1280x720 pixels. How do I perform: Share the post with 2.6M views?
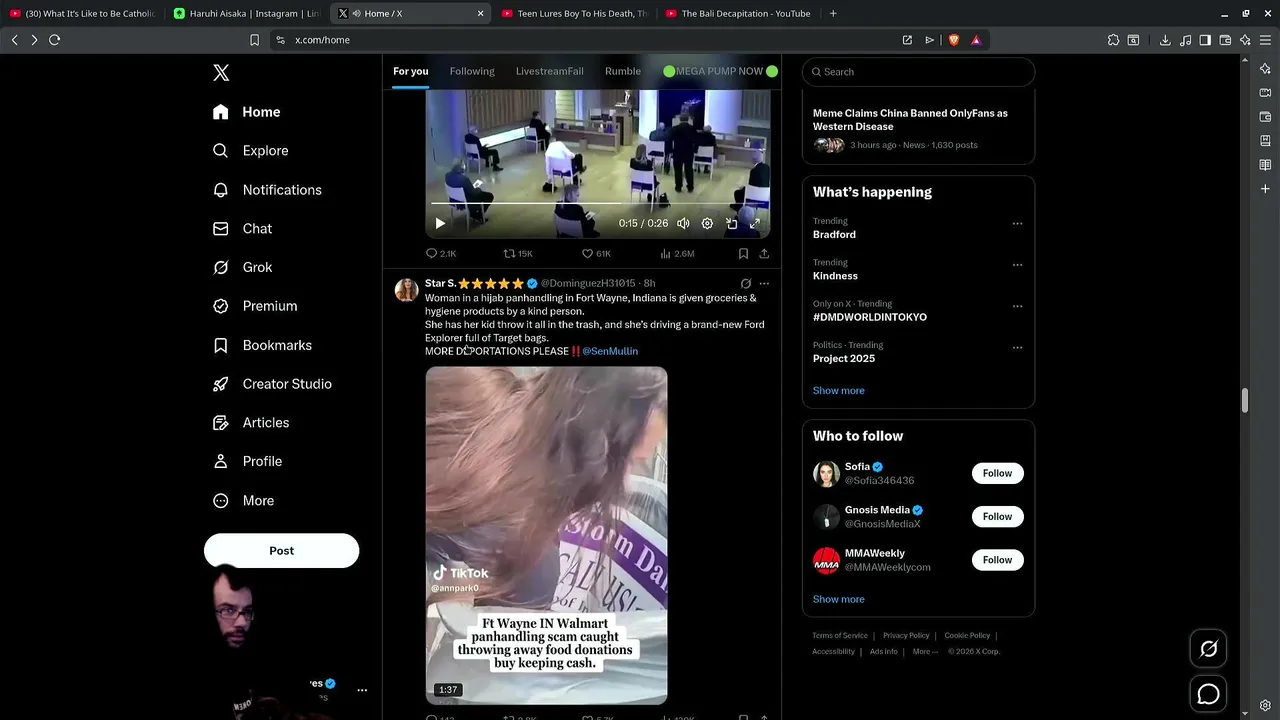[x=764, y=254]
